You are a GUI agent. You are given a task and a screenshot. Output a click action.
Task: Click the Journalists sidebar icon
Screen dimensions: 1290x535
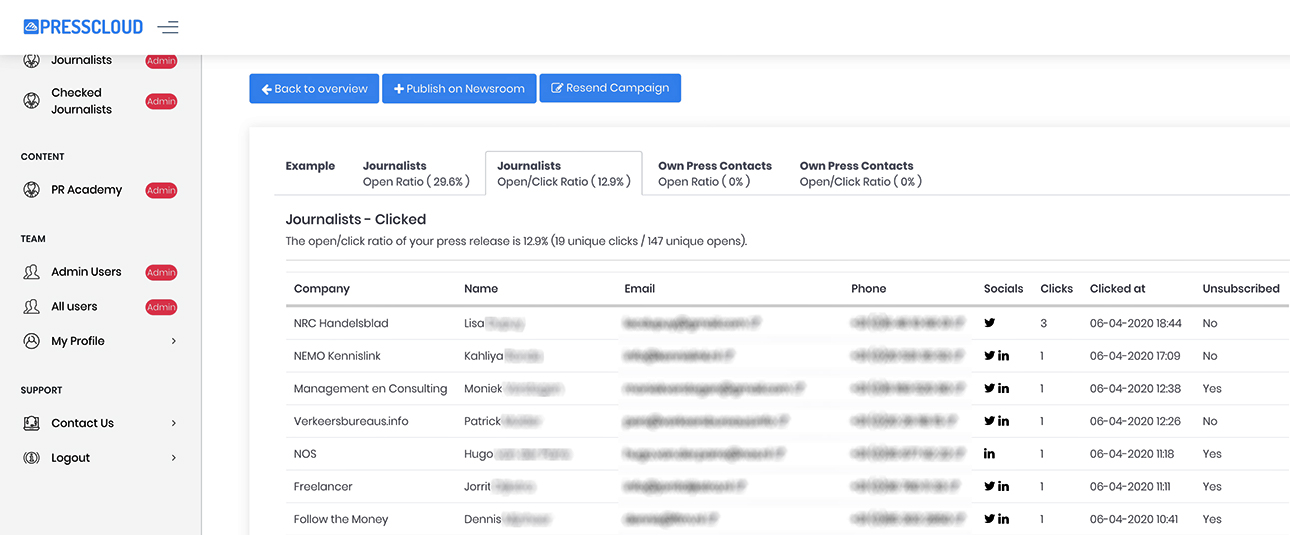click(31, 60)
